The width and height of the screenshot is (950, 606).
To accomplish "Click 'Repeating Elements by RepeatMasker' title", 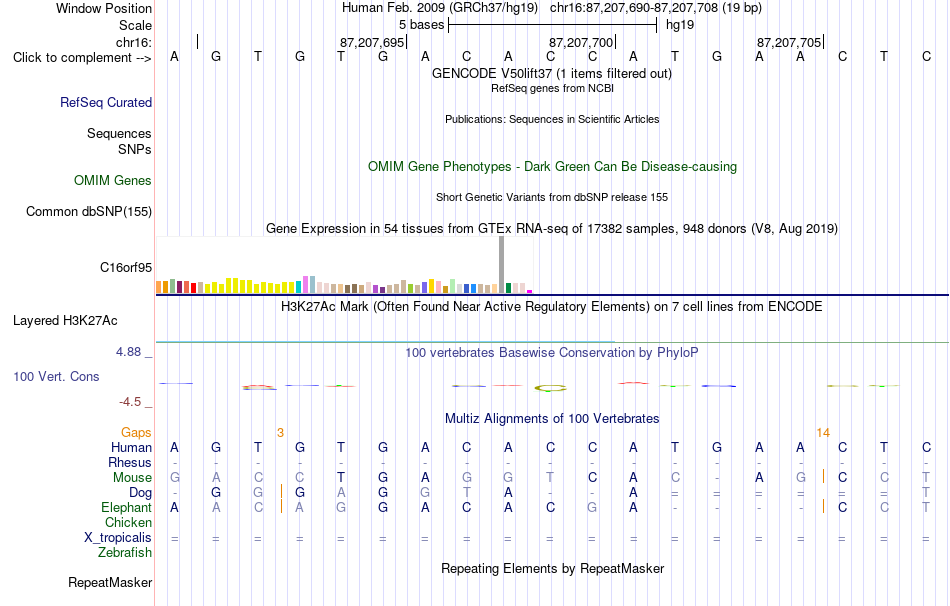I will tap(553, 568).
